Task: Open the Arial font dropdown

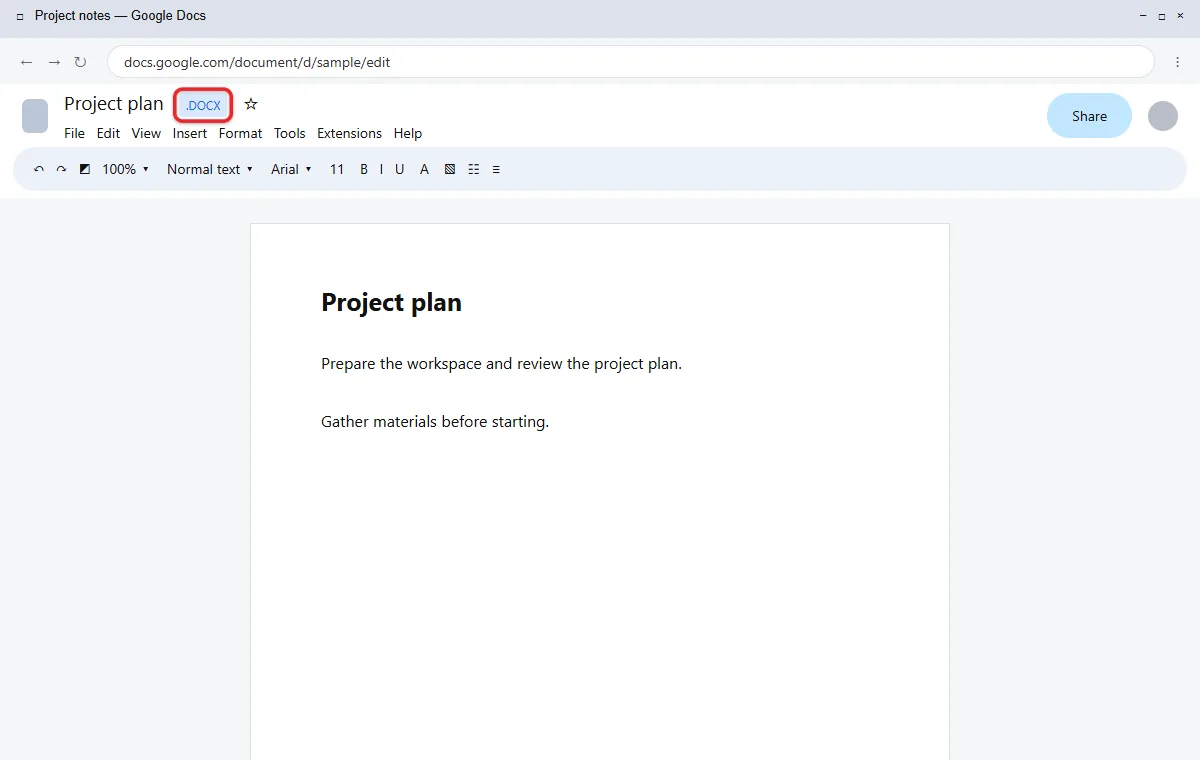Action: (291, 169)
